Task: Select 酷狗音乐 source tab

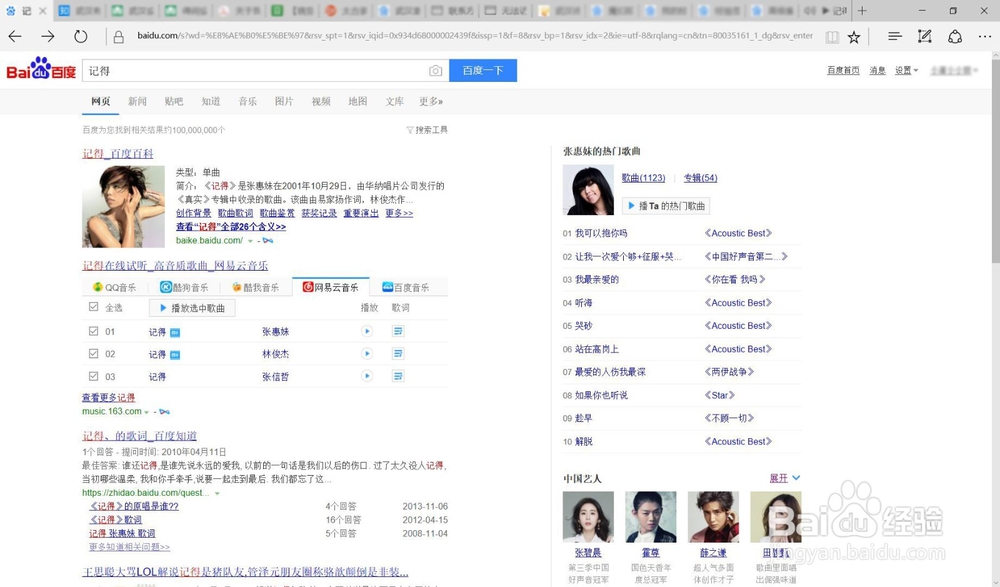Action: 184,287
